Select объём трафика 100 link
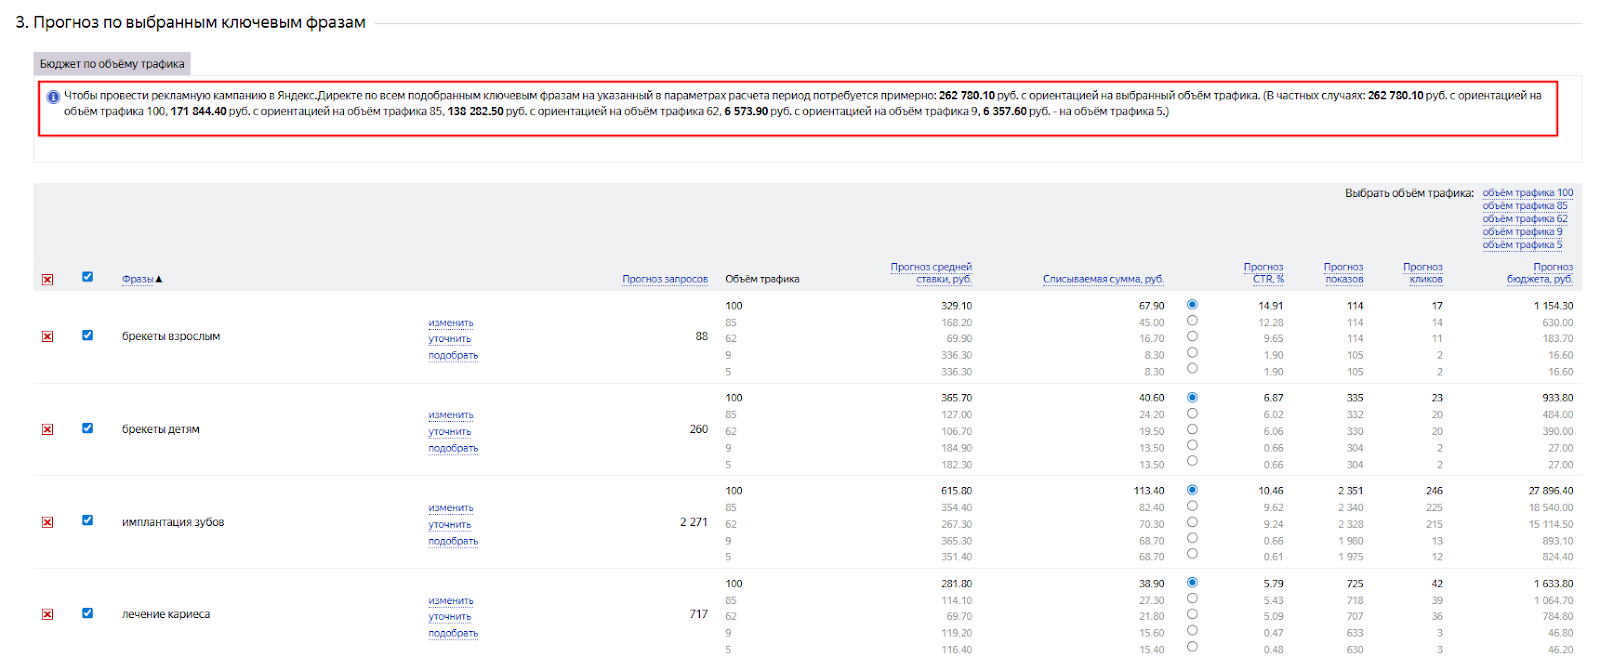 click(x=1527, y=193)
